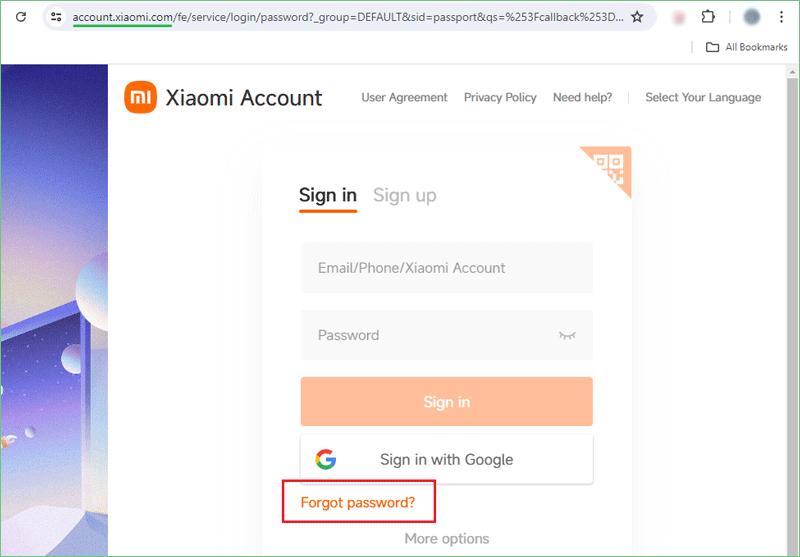
Task: Reload the page with the refresh icon
Action: pos(21,17)
